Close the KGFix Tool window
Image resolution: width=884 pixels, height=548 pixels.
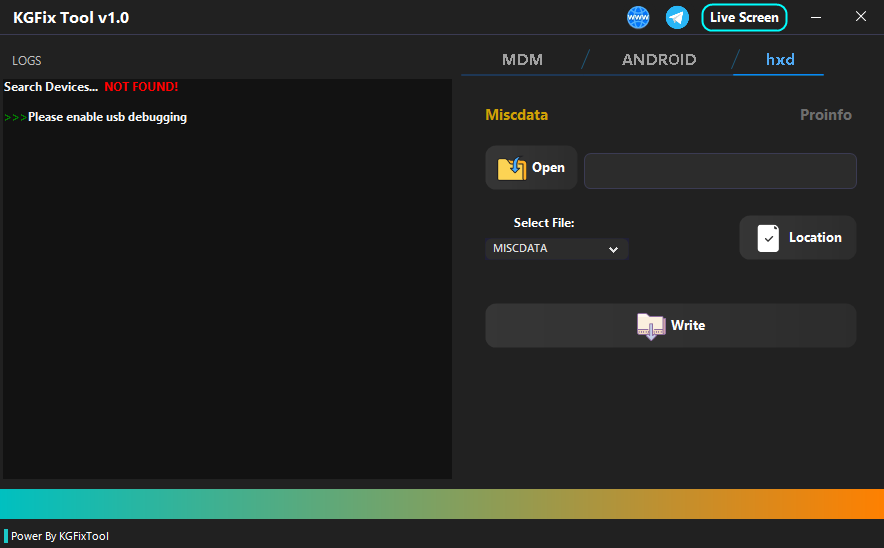tap(861, 17)
